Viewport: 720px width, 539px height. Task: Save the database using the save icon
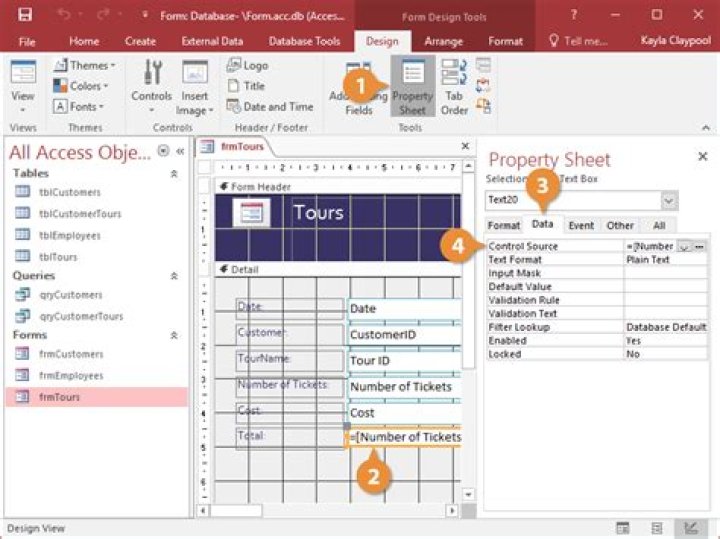point(25,15)
